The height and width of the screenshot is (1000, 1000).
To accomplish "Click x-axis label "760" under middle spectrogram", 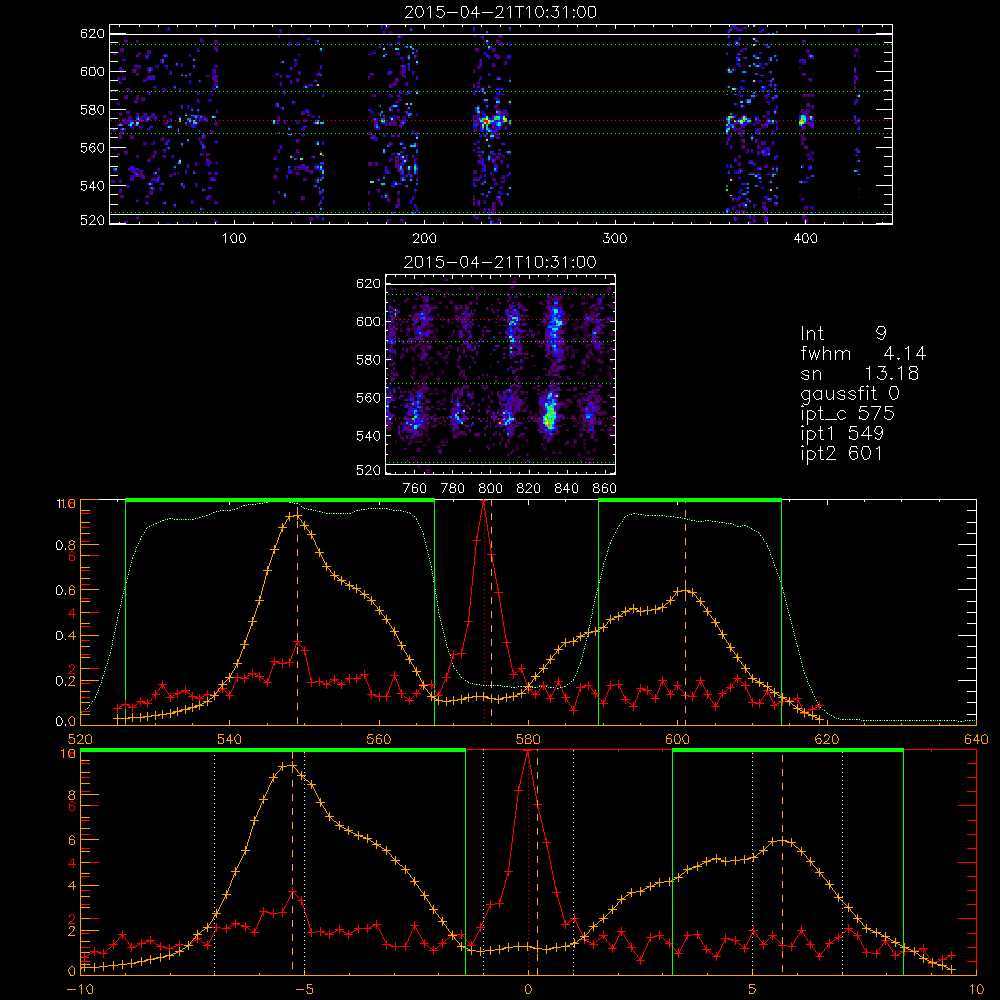I will [x=415, y=489].
